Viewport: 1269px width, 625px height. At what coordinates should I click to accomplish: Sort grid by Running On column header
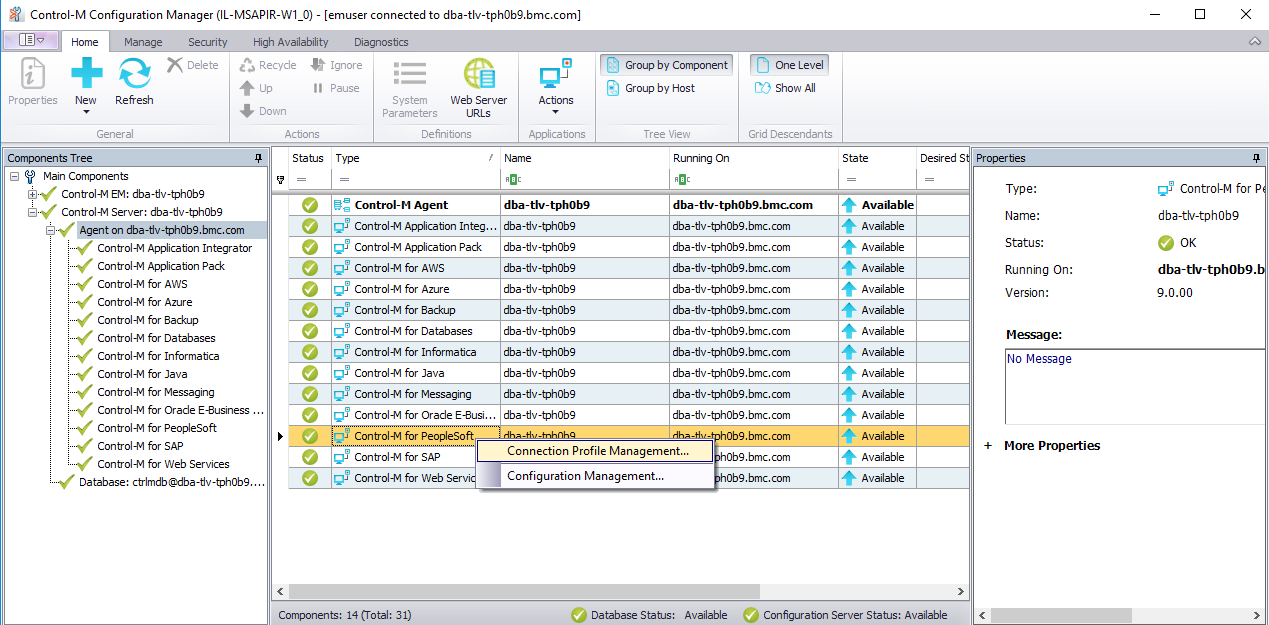pos(753,158)
